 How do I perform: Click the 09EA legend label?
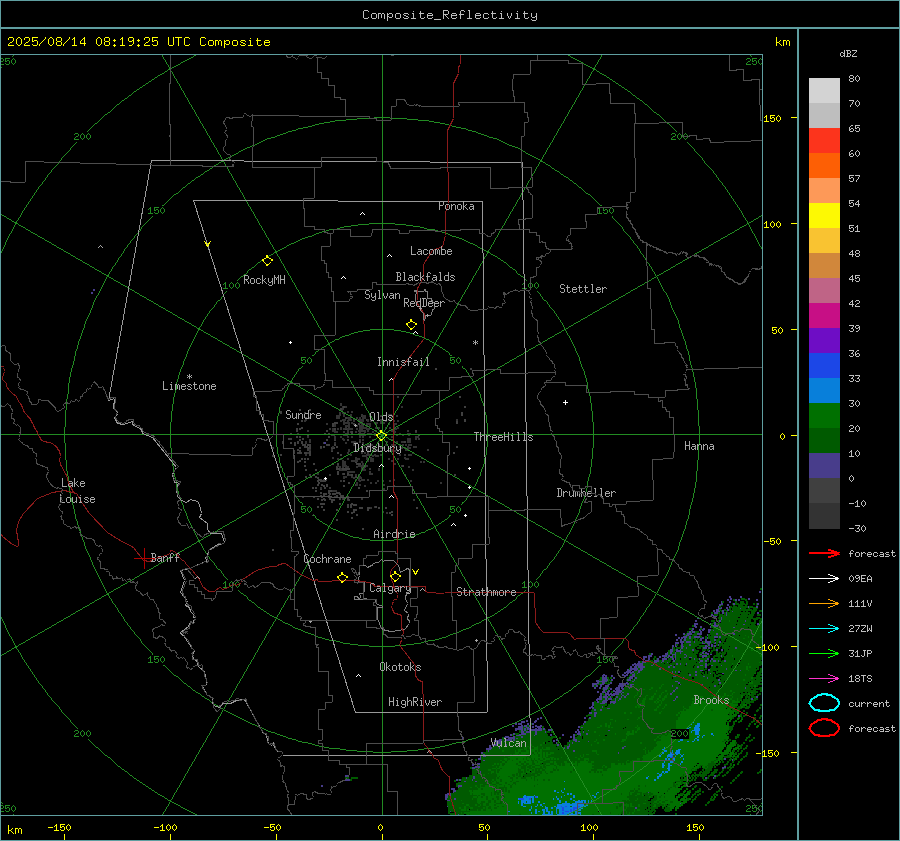tap(860, 579)
